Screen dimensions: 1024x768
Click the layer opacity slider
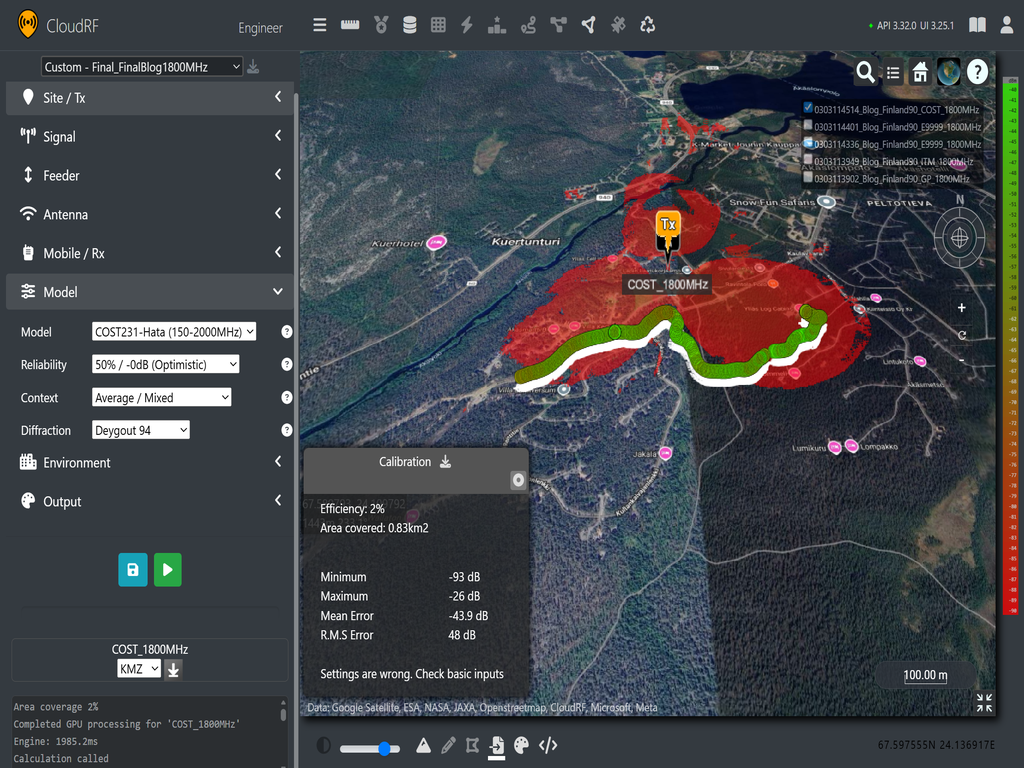pos(369,748)
